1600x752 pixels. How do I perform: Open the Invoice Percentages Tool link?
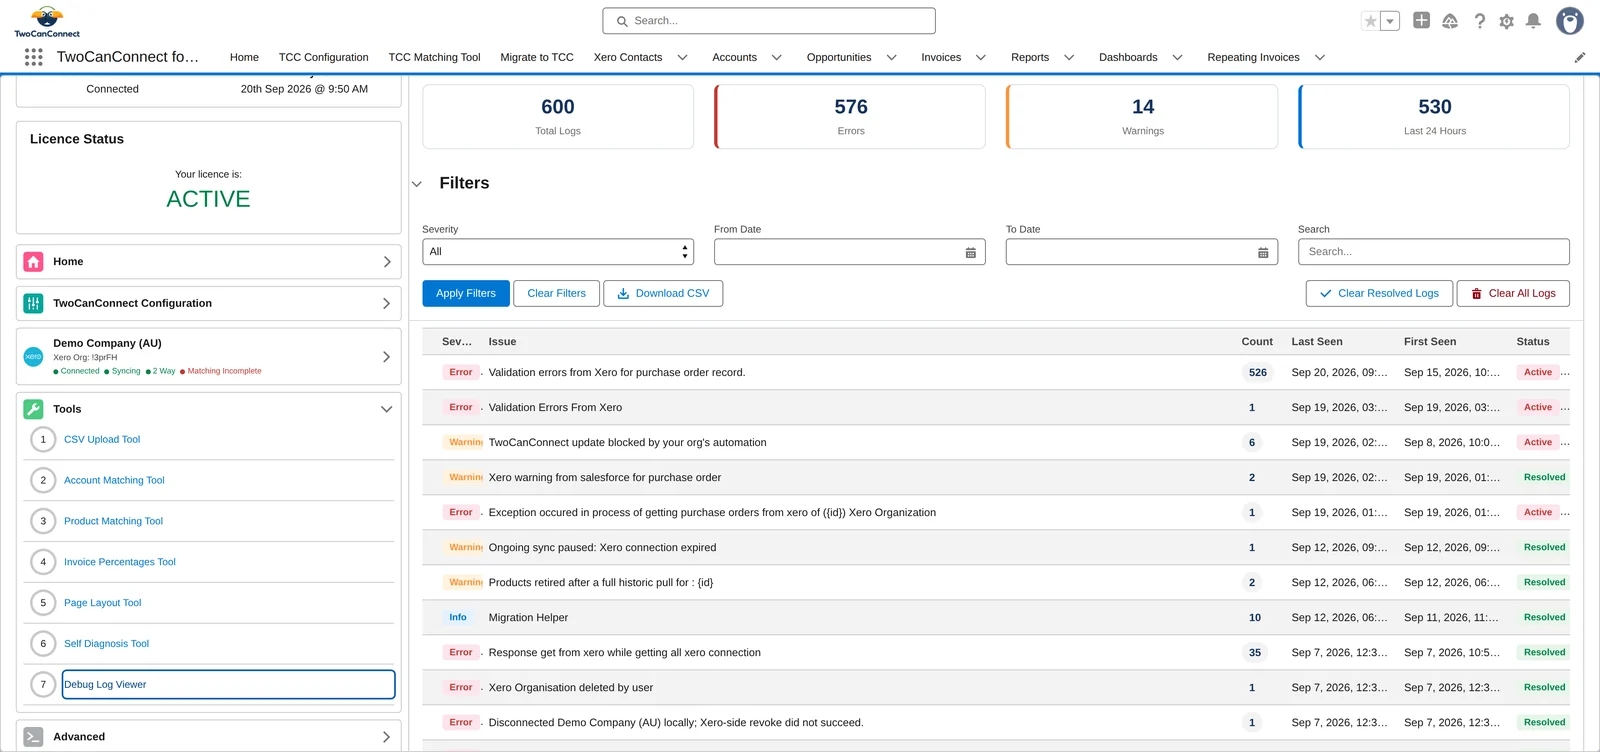[120, 562]
